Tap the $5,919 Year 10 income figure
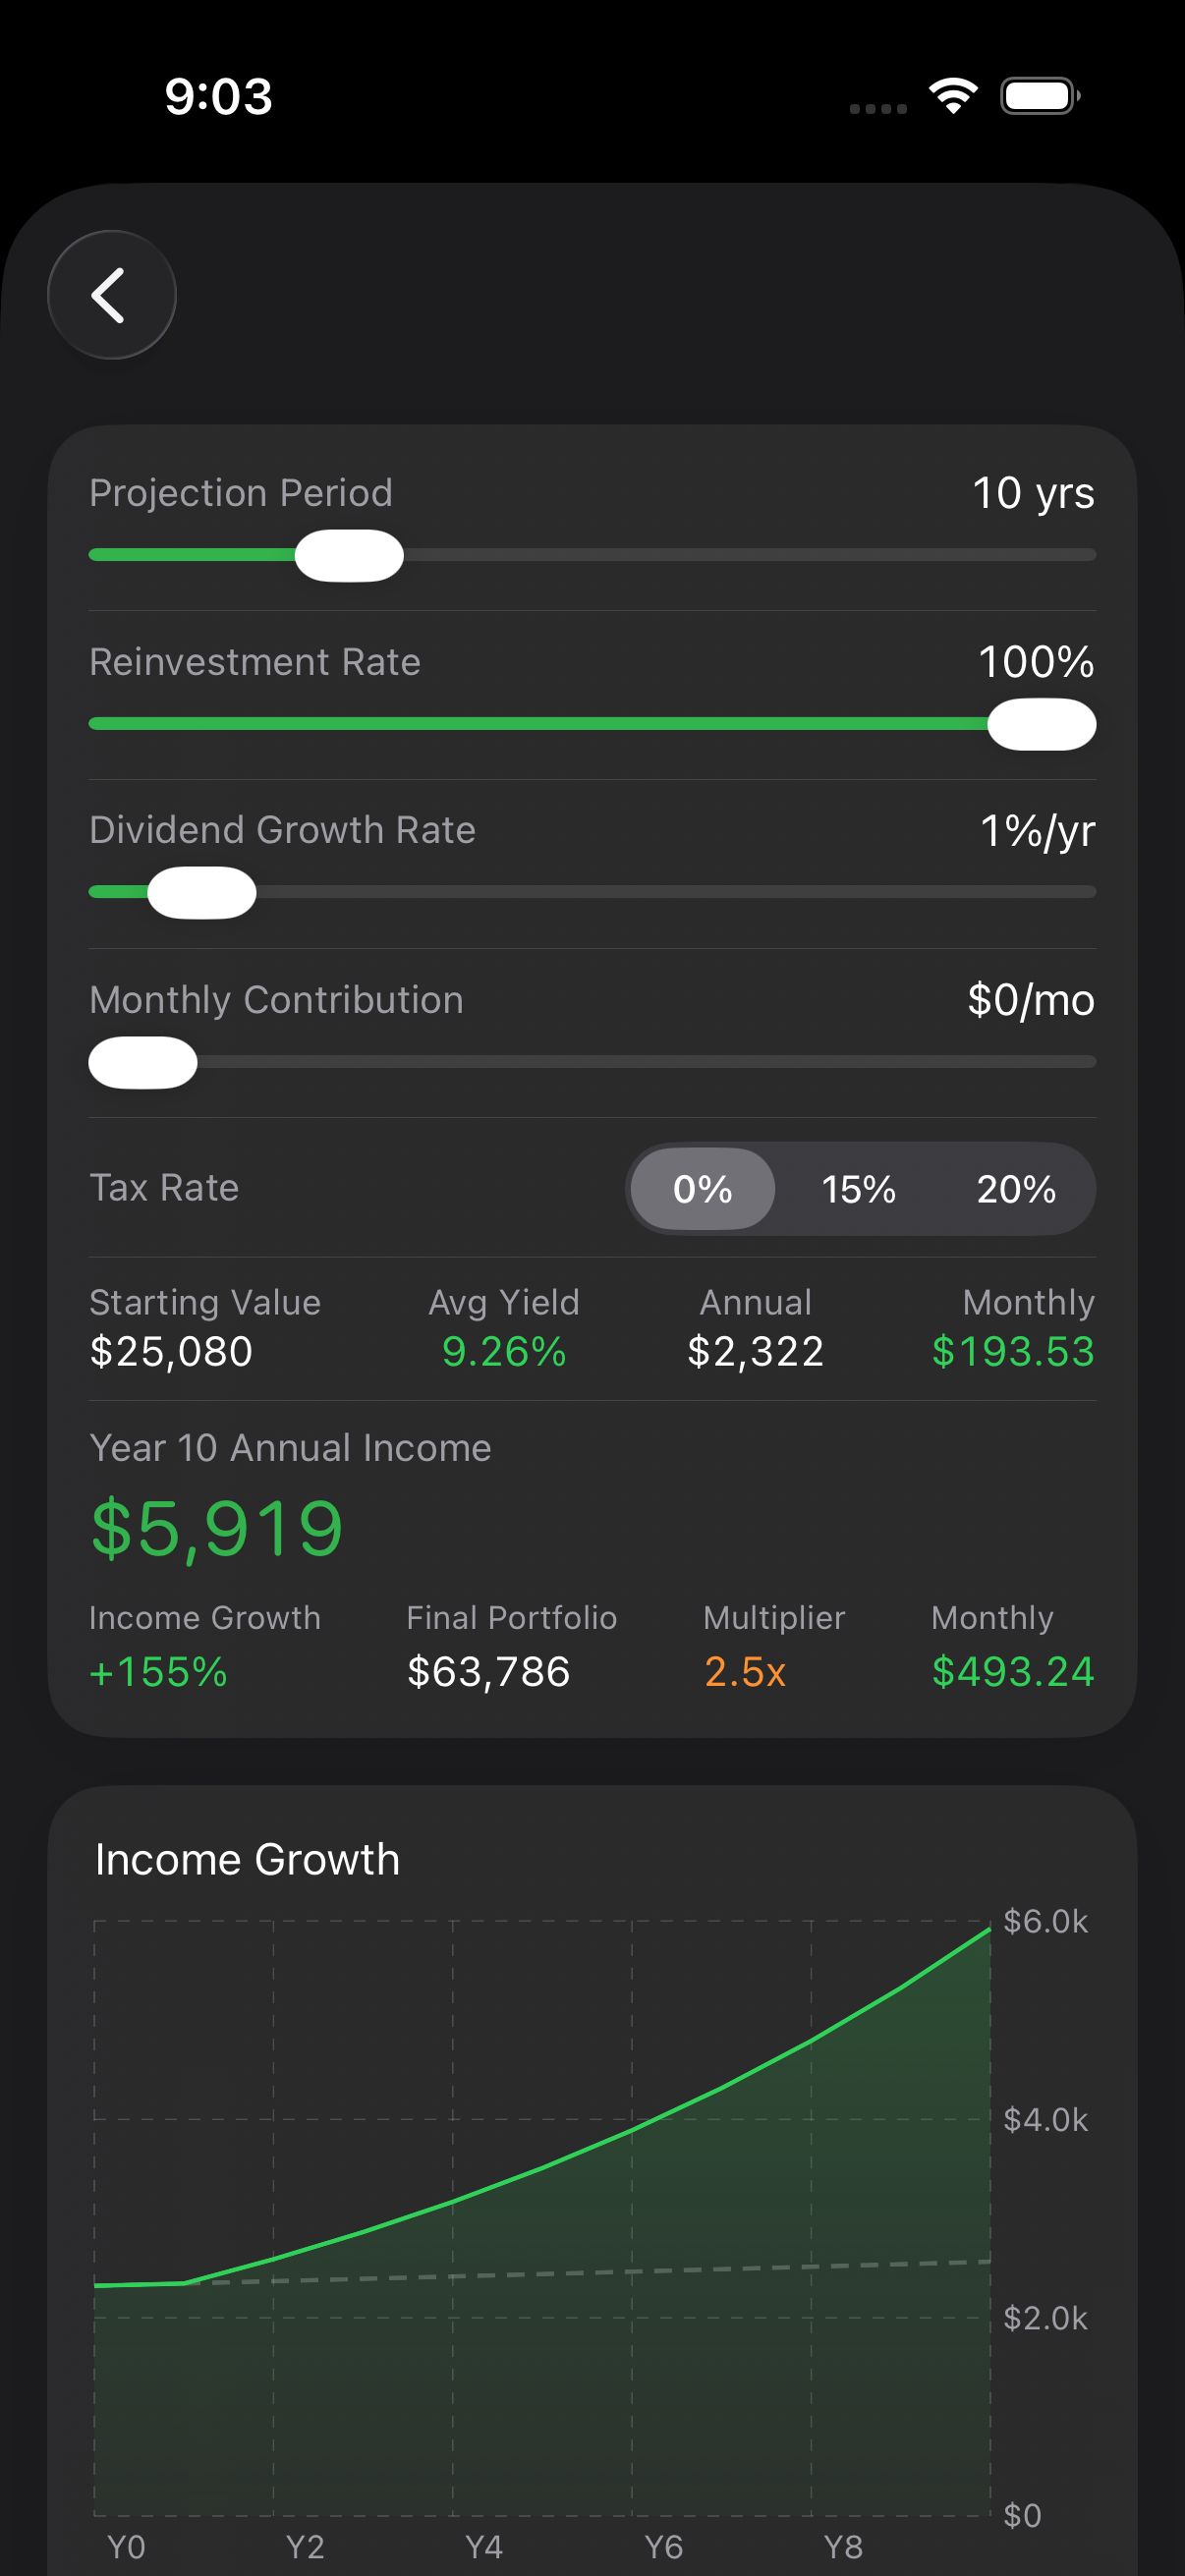The height and width of the screenshot is (2576, 1185). tap(217, 1529)
